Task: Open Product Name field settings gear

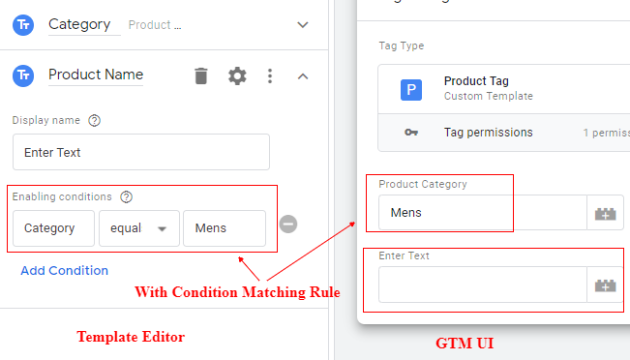Action: pos(237,76)
